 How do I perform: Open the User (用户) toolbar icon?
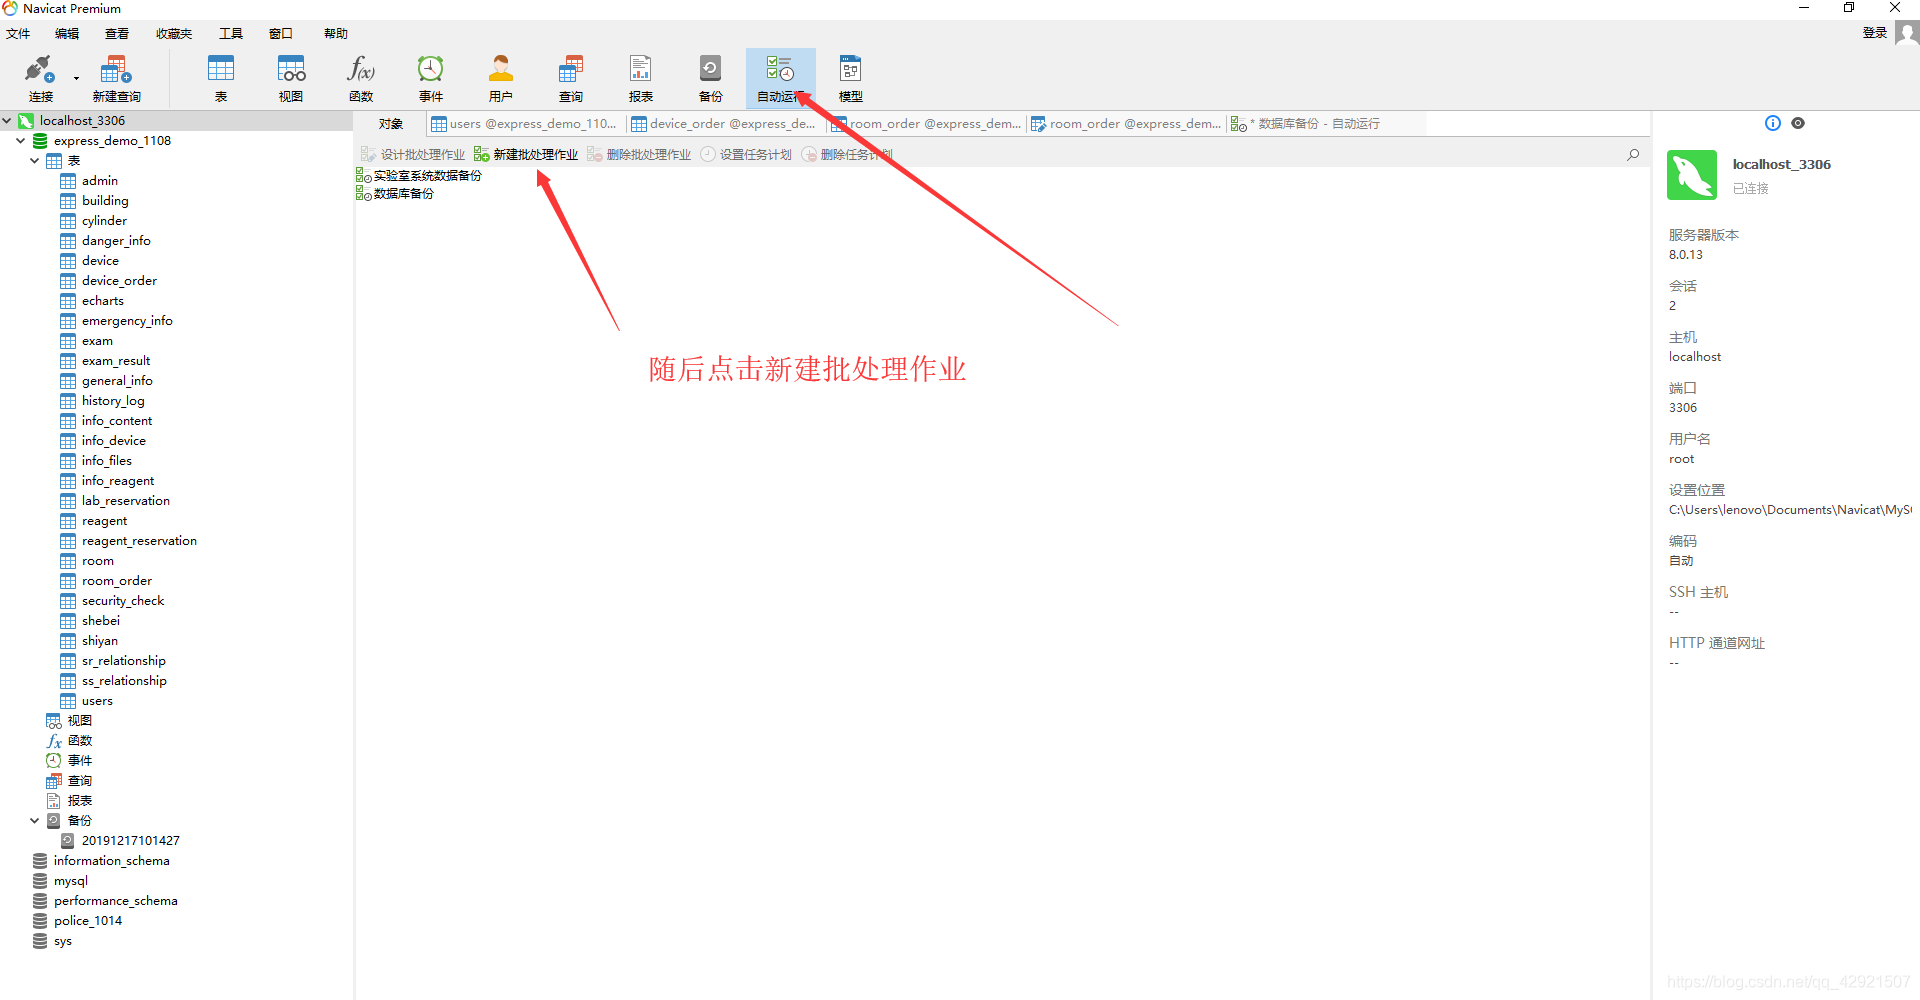[x=501, y=79]
